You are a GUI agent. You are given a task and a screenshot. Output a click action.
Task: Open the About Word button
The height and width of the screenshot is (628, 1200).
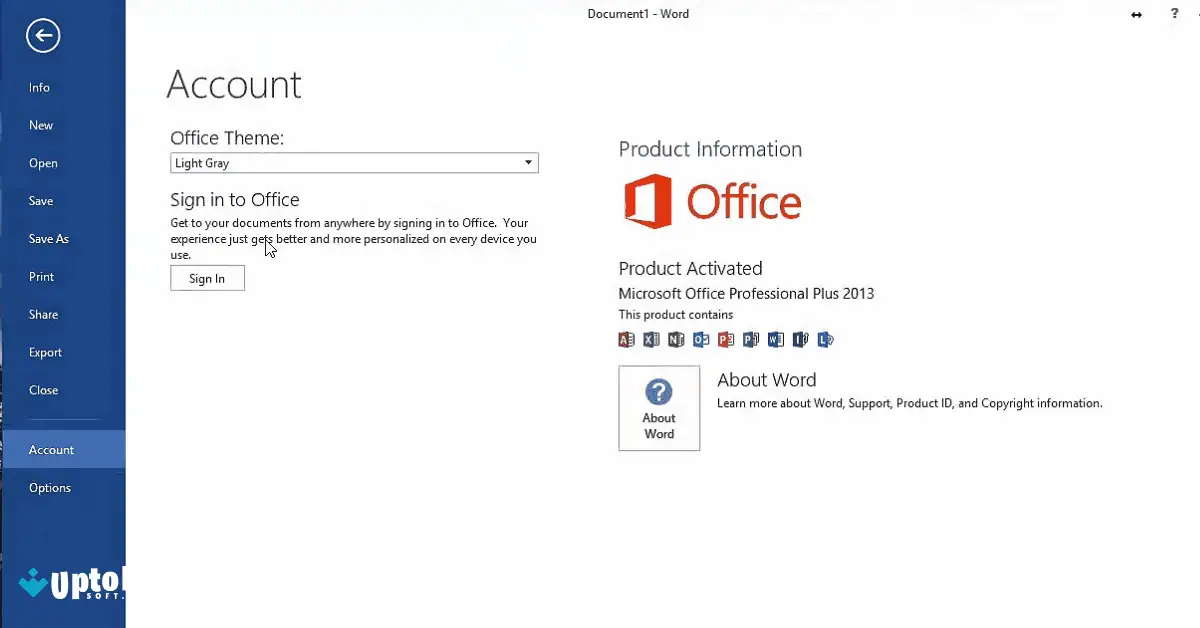658,408
